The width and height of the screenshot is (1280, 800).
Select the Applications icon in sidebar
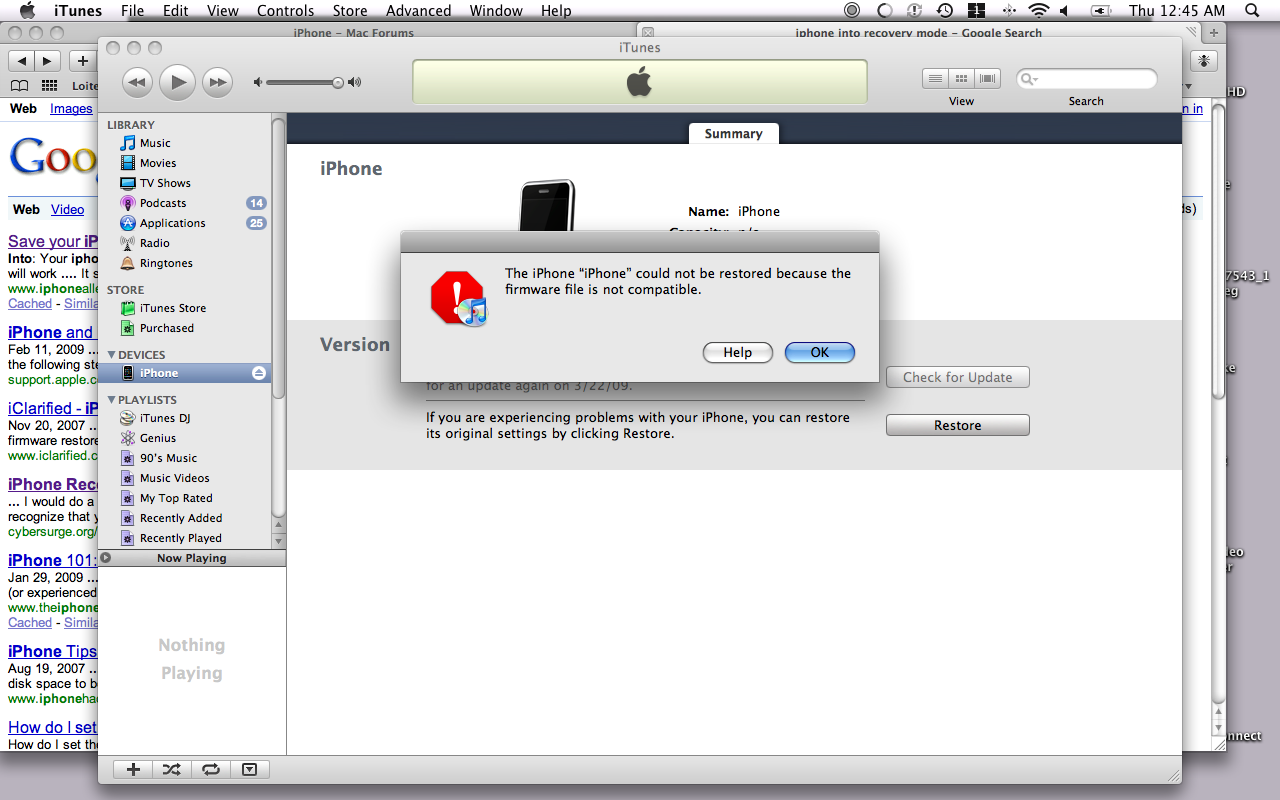click(128, 223)
